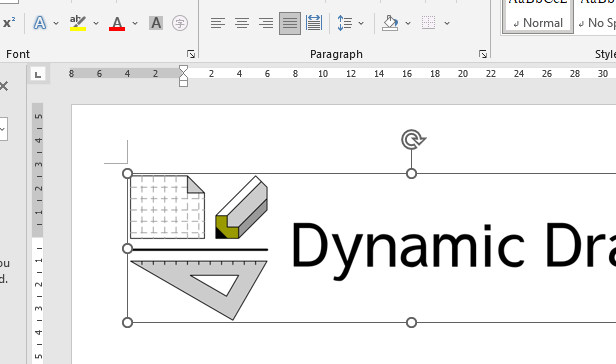The image size is (616, 364).
Task: Click top-middle resize handle of text box
Action: [411, 174]
